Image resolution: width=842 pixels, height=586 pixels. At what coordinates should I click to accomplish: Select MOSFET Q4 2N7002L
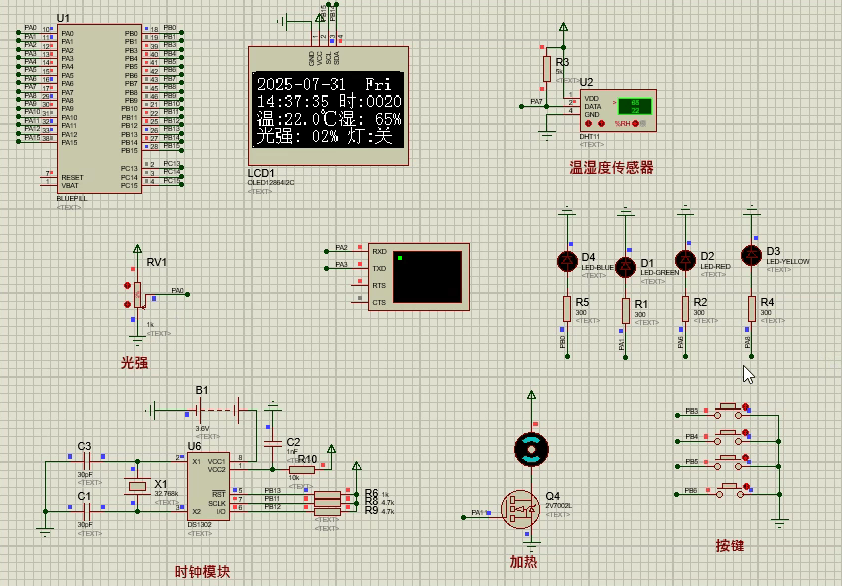click(520, 508)
